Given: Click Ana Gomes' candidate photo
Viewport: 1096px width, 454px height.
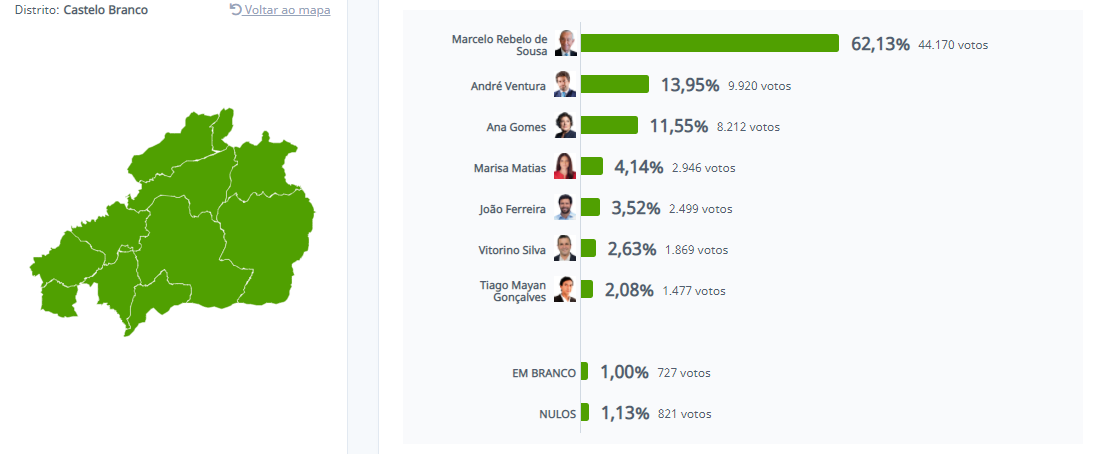Looking at the screenshot, I should coord(565,126).
